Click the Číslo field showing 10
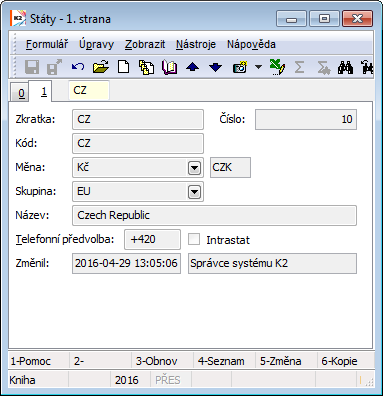This screenshot has width=383, height=396. [x=306, y=119]
